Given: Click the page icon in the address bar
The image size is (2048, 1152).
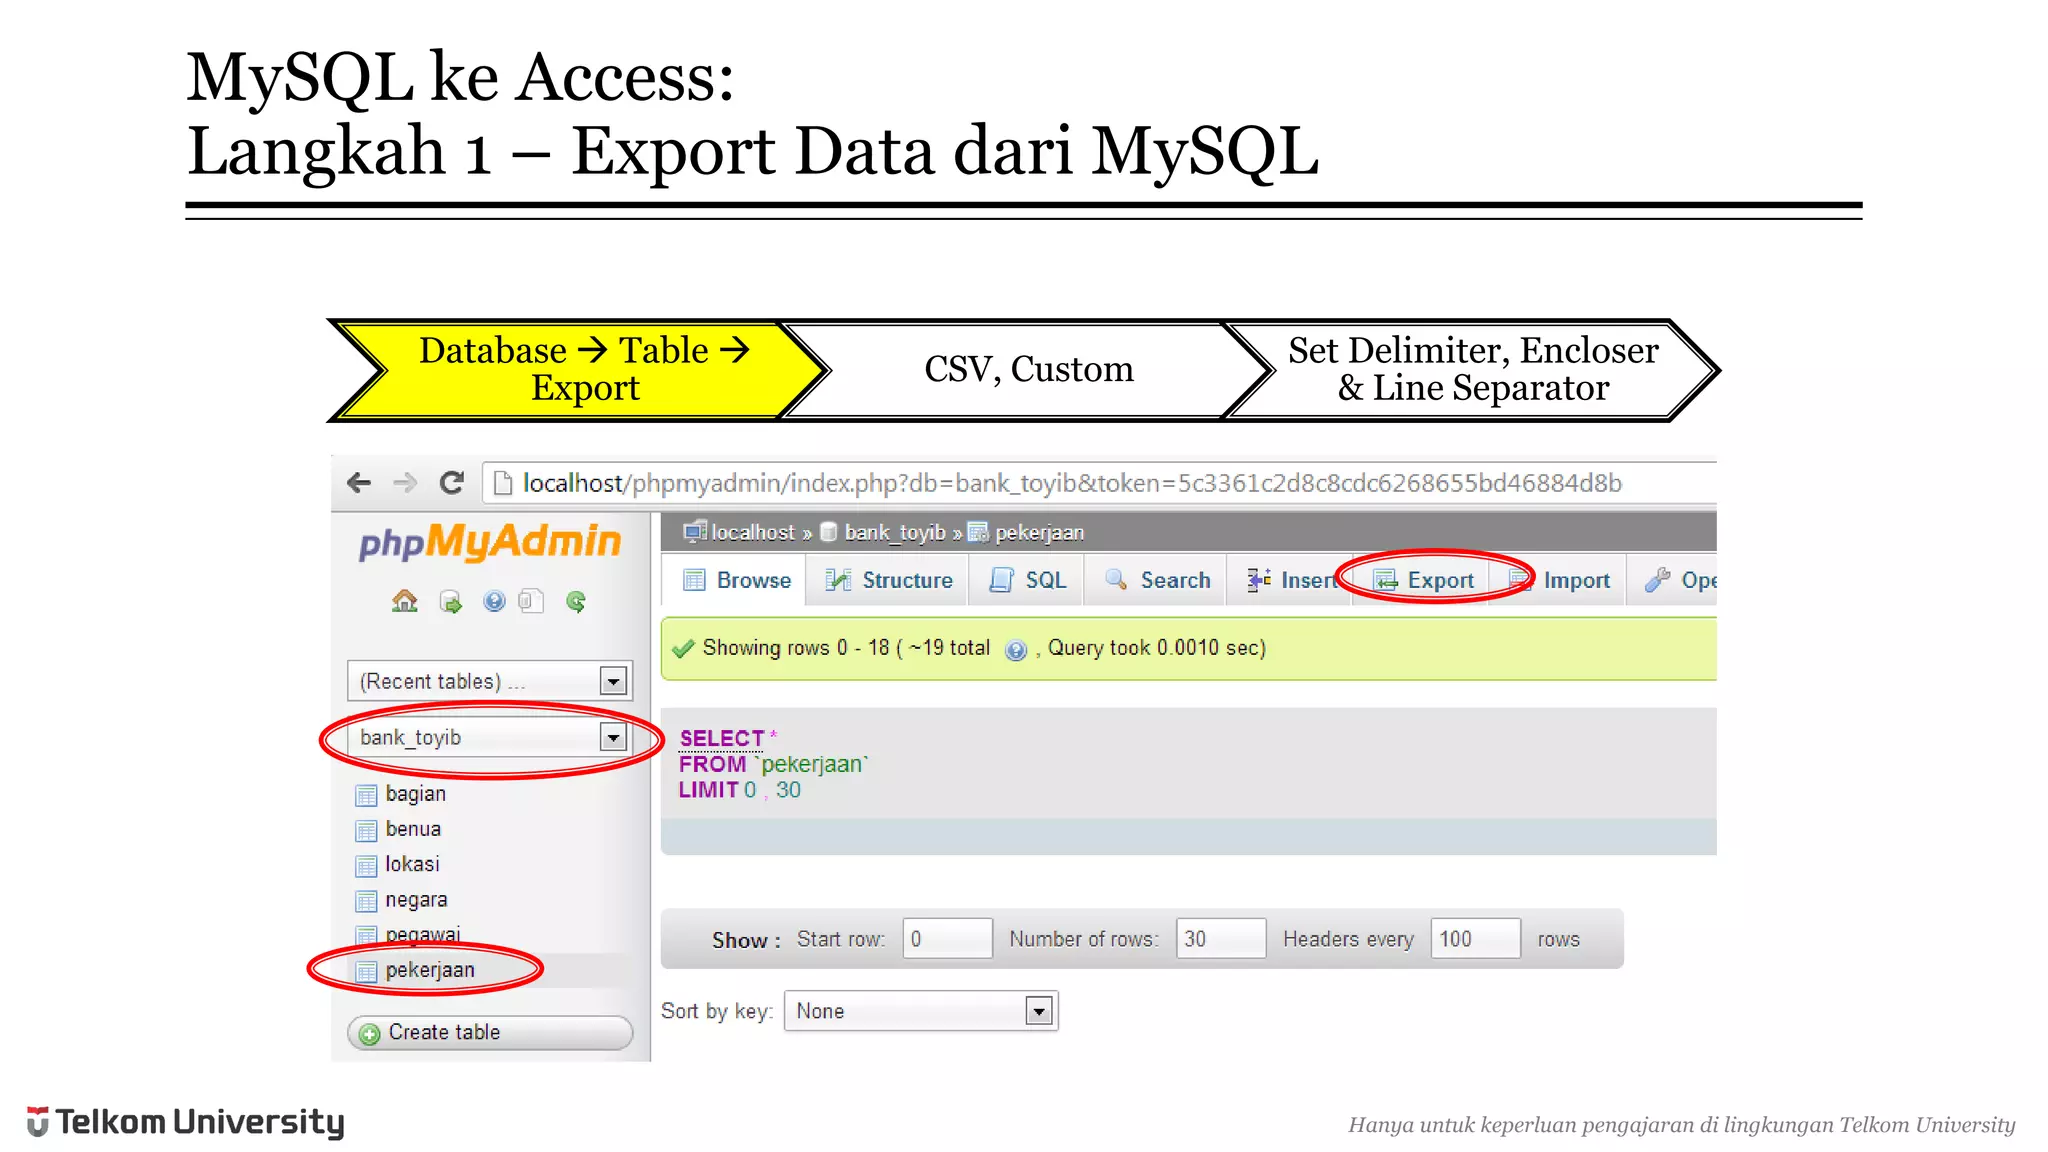Looking at the screenshot, I should click(x=503, y=483).
